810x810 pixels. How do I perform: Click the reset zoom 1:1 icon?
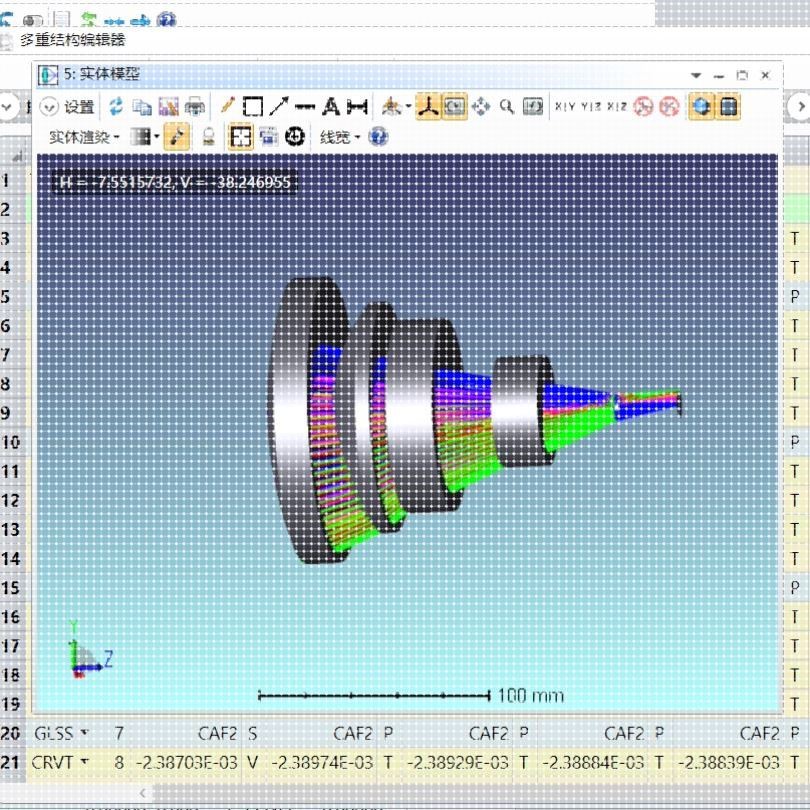click(x=533, y=107)
